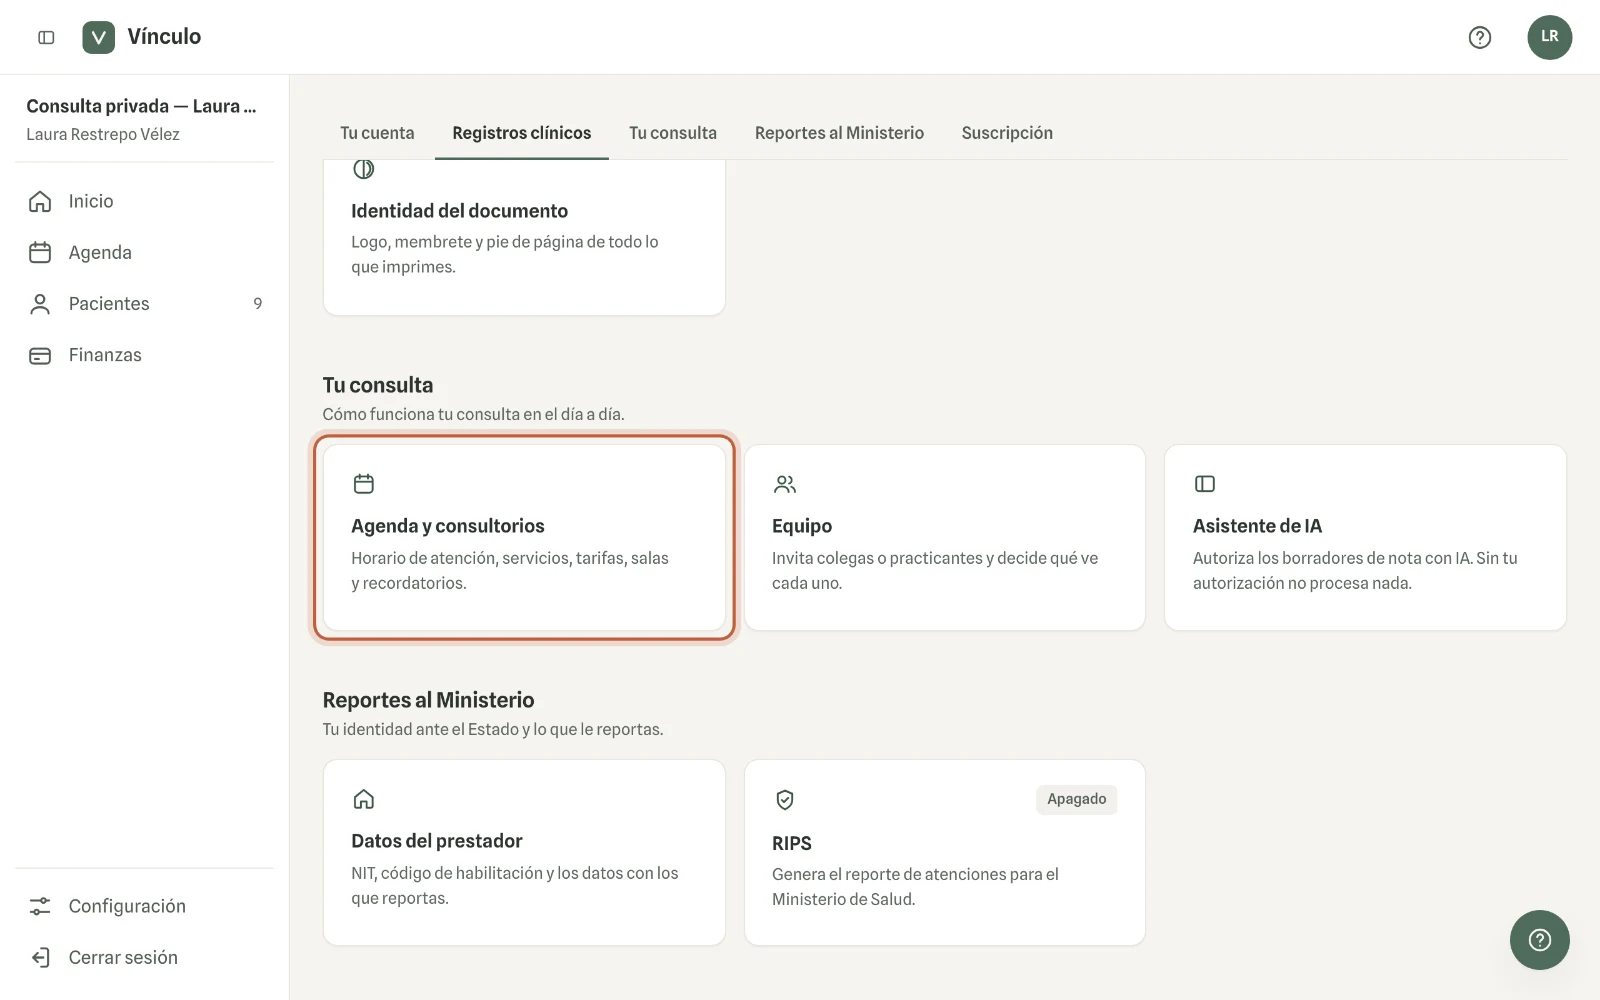This screenshot has width=1600, height=1000.
Task: Open Agenda from the sidebar
Action: point(145,252)
